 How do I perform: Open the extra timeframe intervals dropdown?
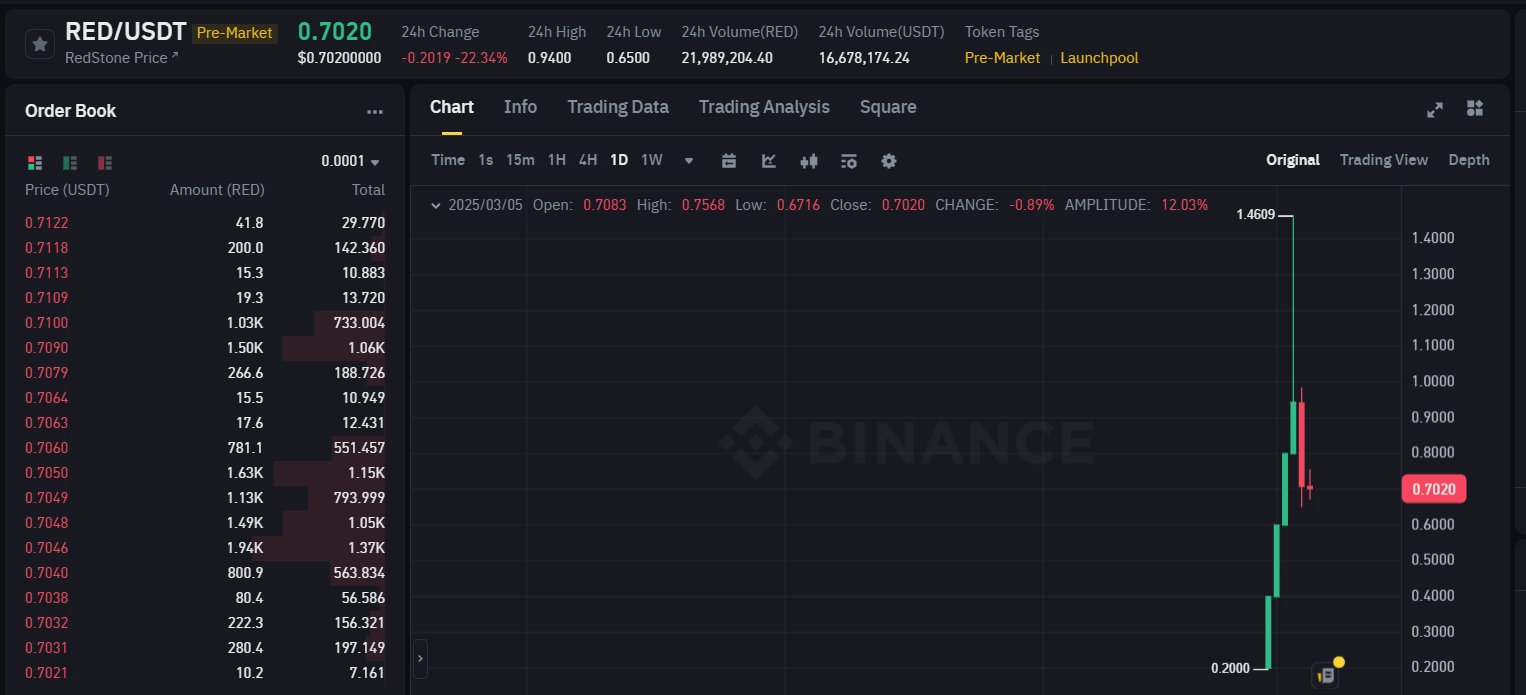point(687,160)
